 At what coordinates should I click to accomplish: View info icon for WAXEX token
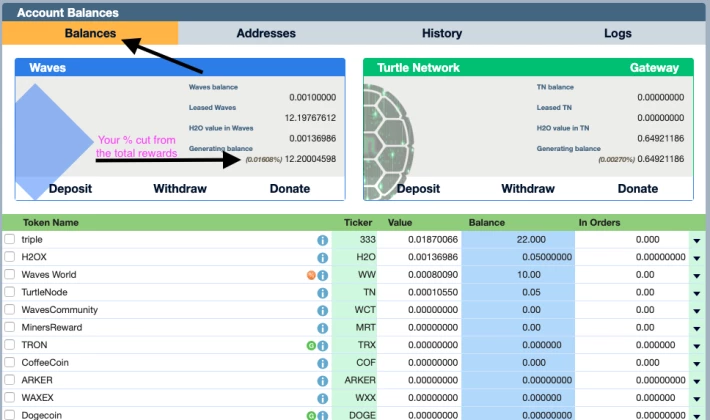point(323,398)
